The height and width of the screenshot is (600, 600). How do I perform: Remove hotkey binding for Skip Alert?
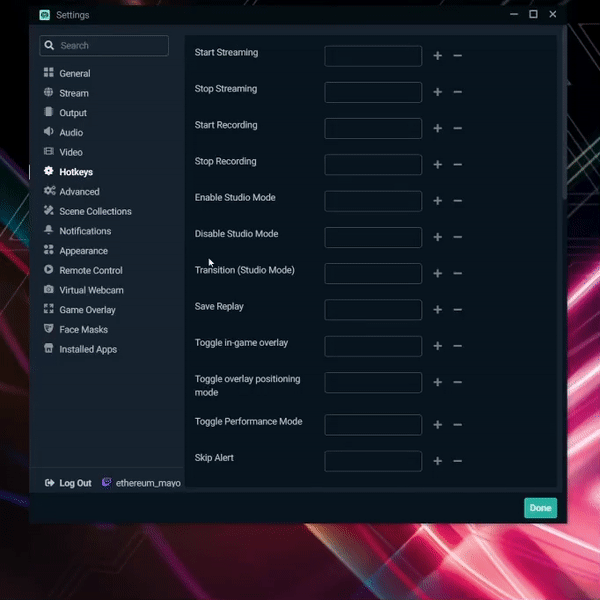(458, 461)
